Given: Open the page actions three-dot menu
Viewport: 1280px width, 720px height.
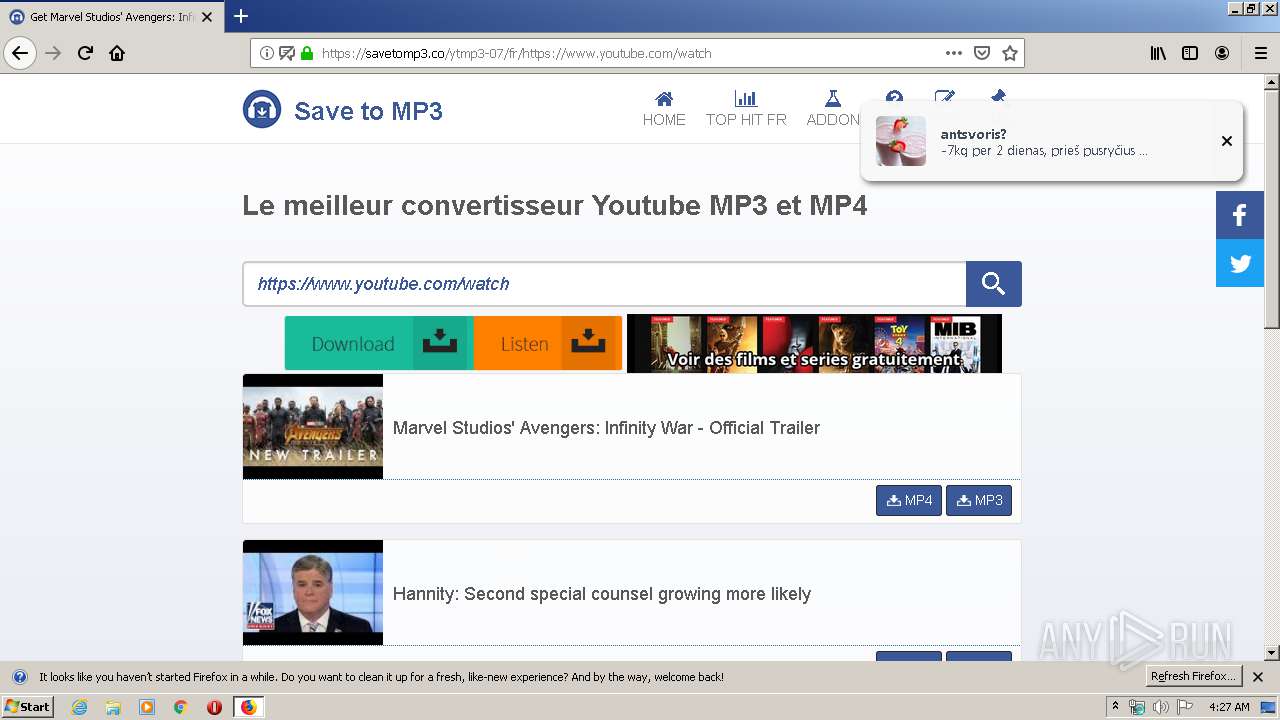Looking at the screenshot, I should (x=954, y=53).
